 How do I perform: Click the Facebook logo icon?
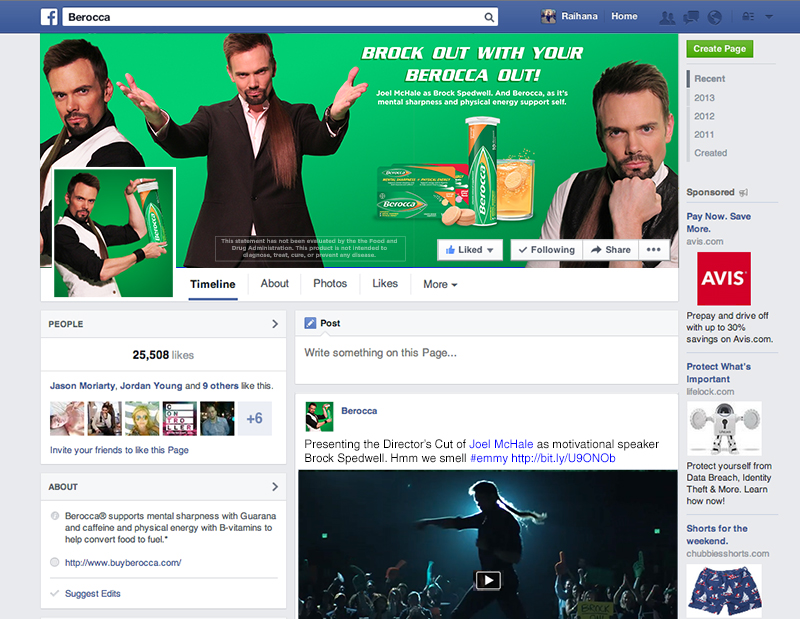49,17
